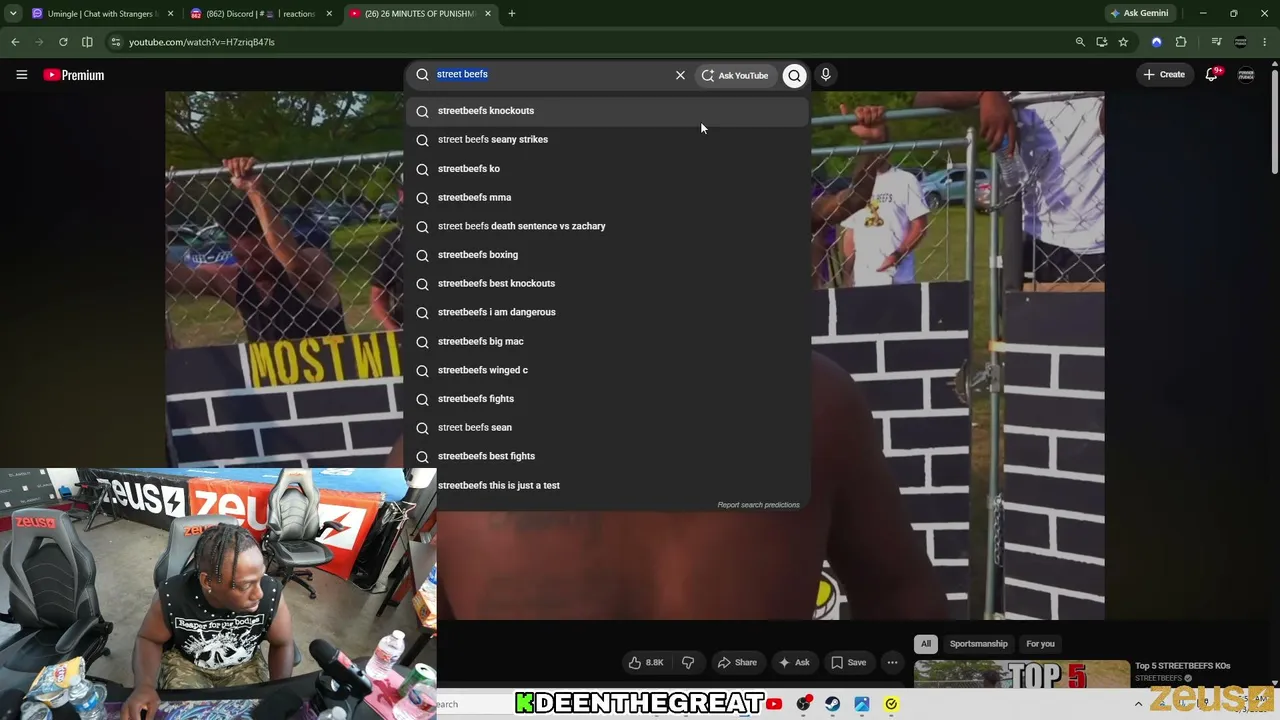Clear the search box with the X
This screenshot has width=1280, height=720.
point(680,75)
